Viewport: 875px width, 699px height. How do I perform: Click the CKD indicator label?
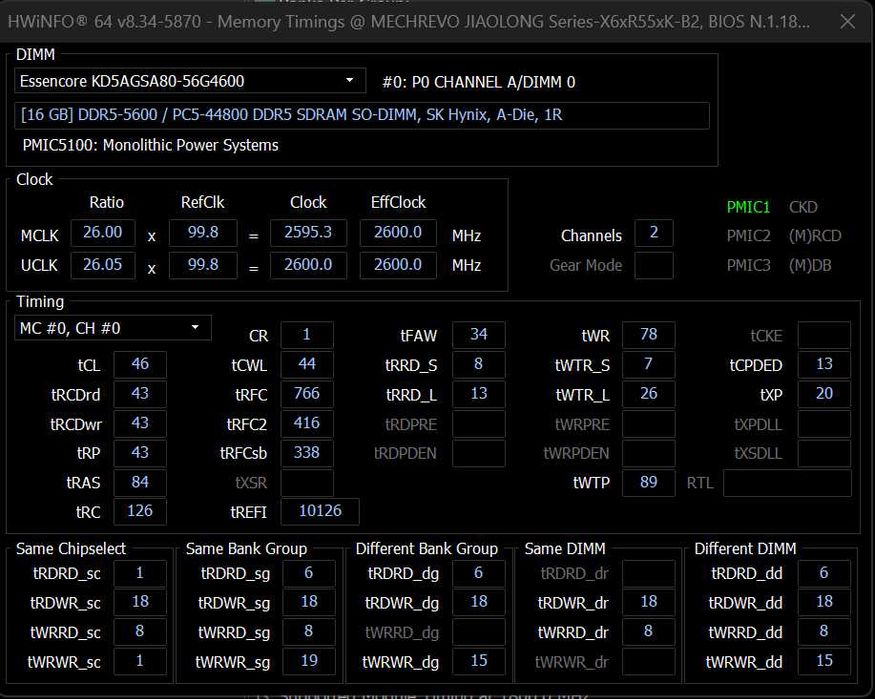click(803, 207)
